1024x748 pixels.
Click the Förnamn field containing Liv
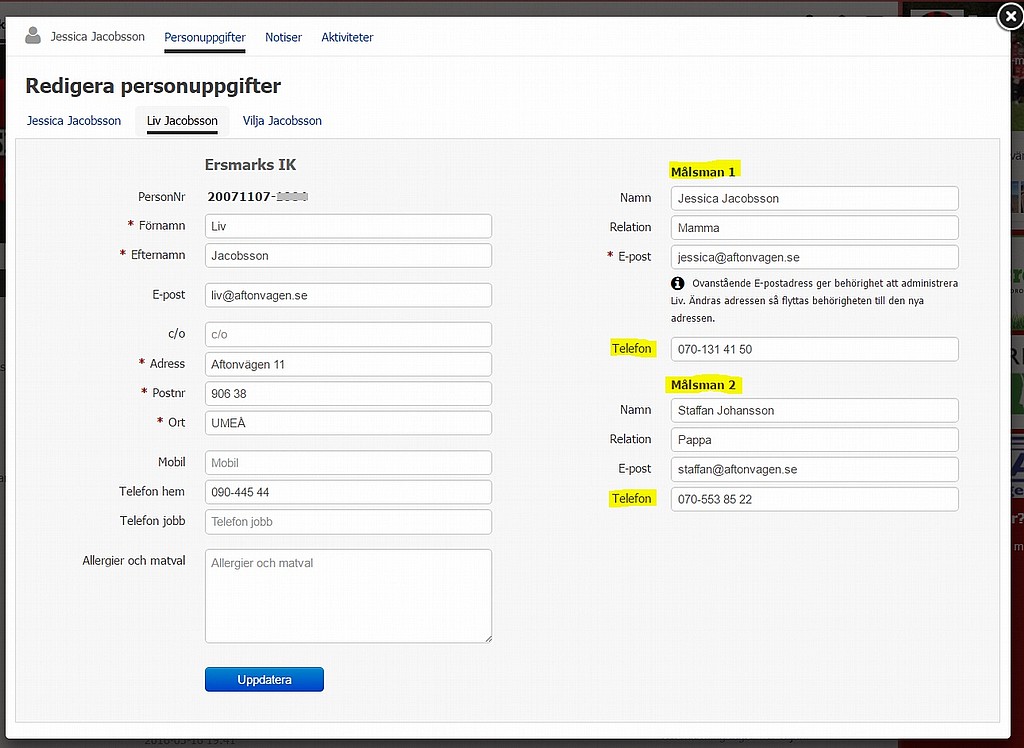click(x=348, y=226)
